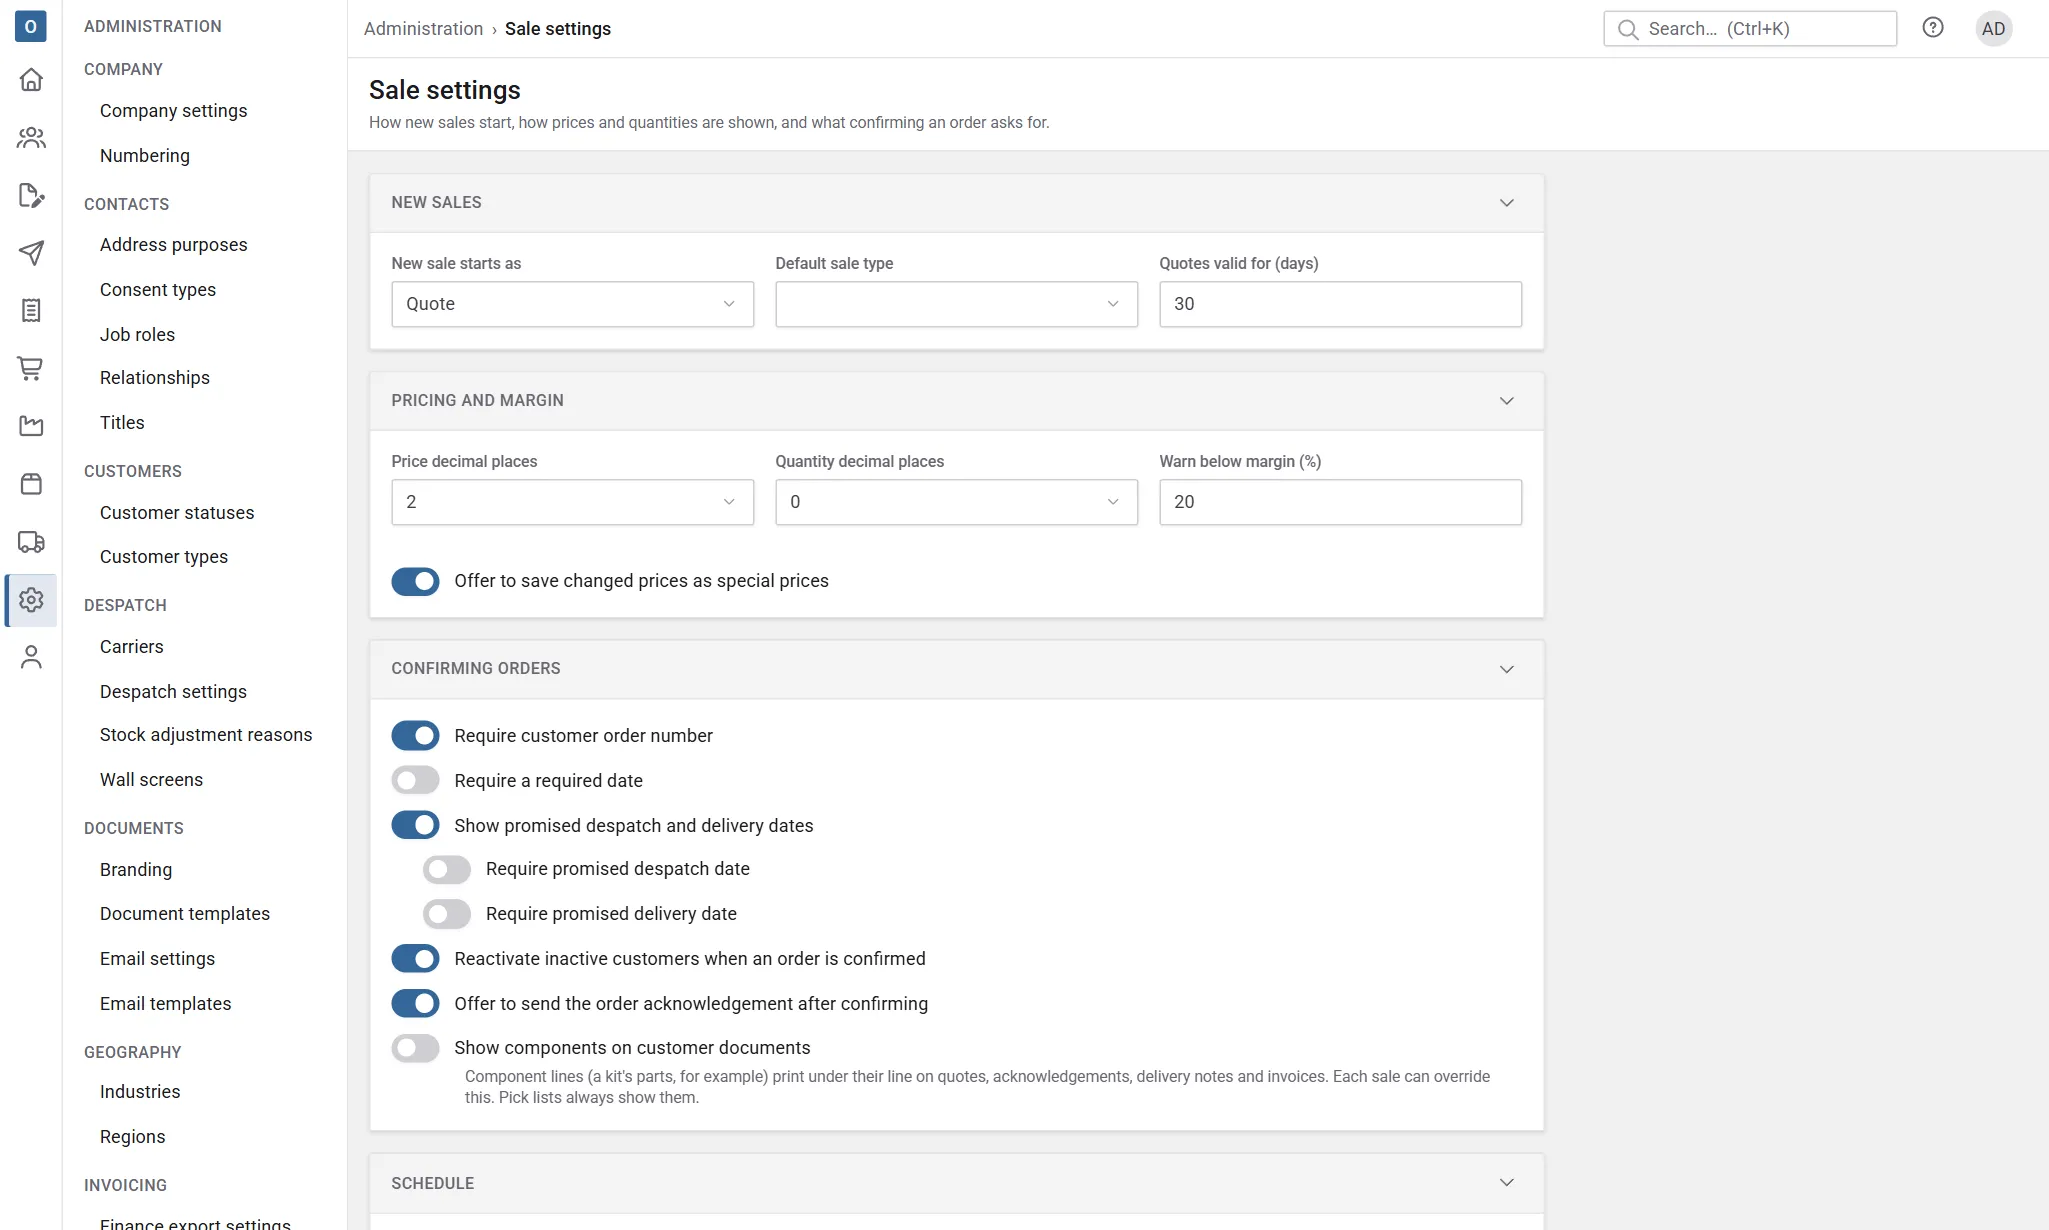Enable Require promised despatch date
This screenshot has height=1230, width=2049.
447,869
